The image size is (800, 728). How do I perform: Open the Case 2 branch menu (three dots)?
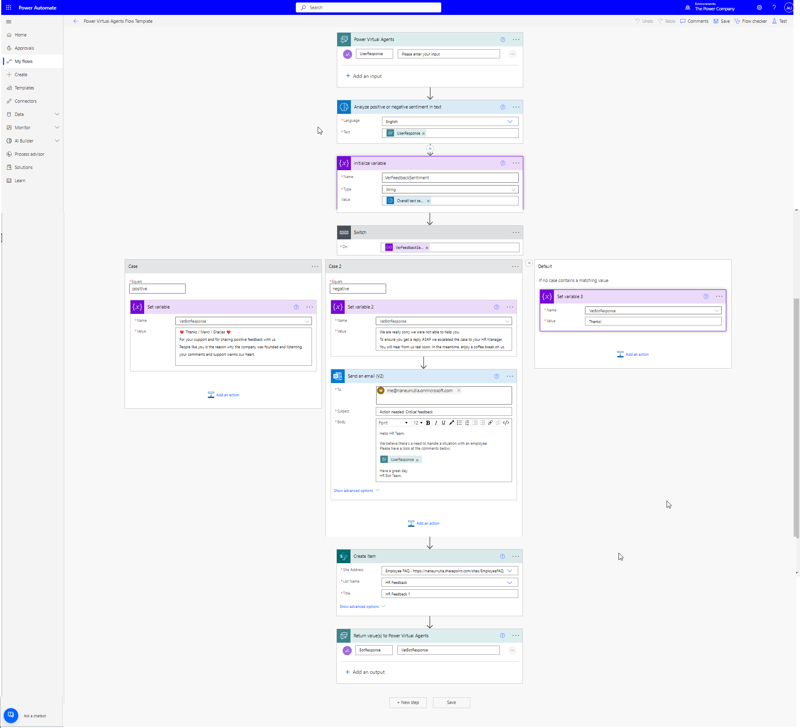coord(515,266)
